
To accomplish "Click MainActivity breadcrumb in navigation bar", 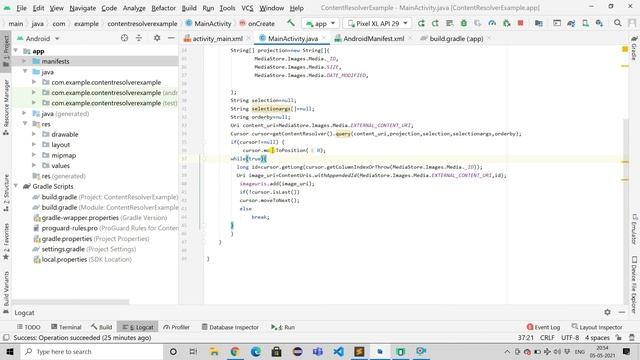I will [x=208, y=24].
